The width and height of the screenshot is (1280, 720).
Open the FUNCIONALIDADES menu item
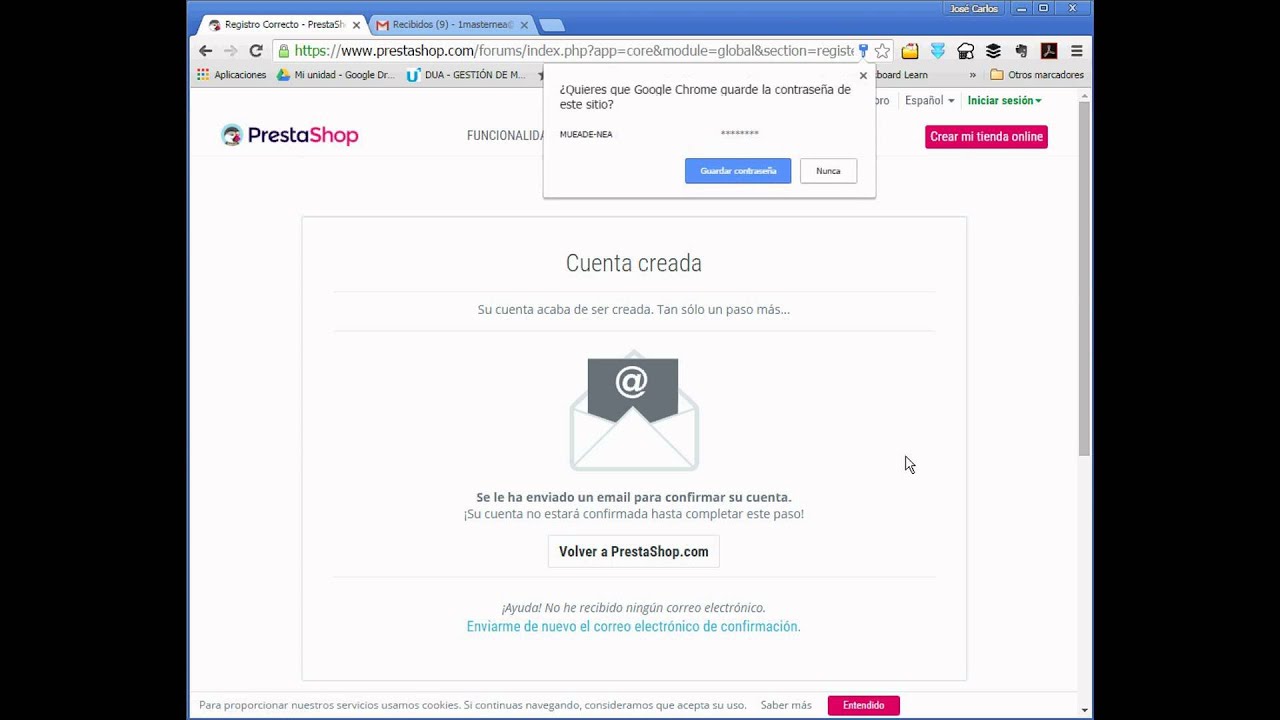click(505, 136)
